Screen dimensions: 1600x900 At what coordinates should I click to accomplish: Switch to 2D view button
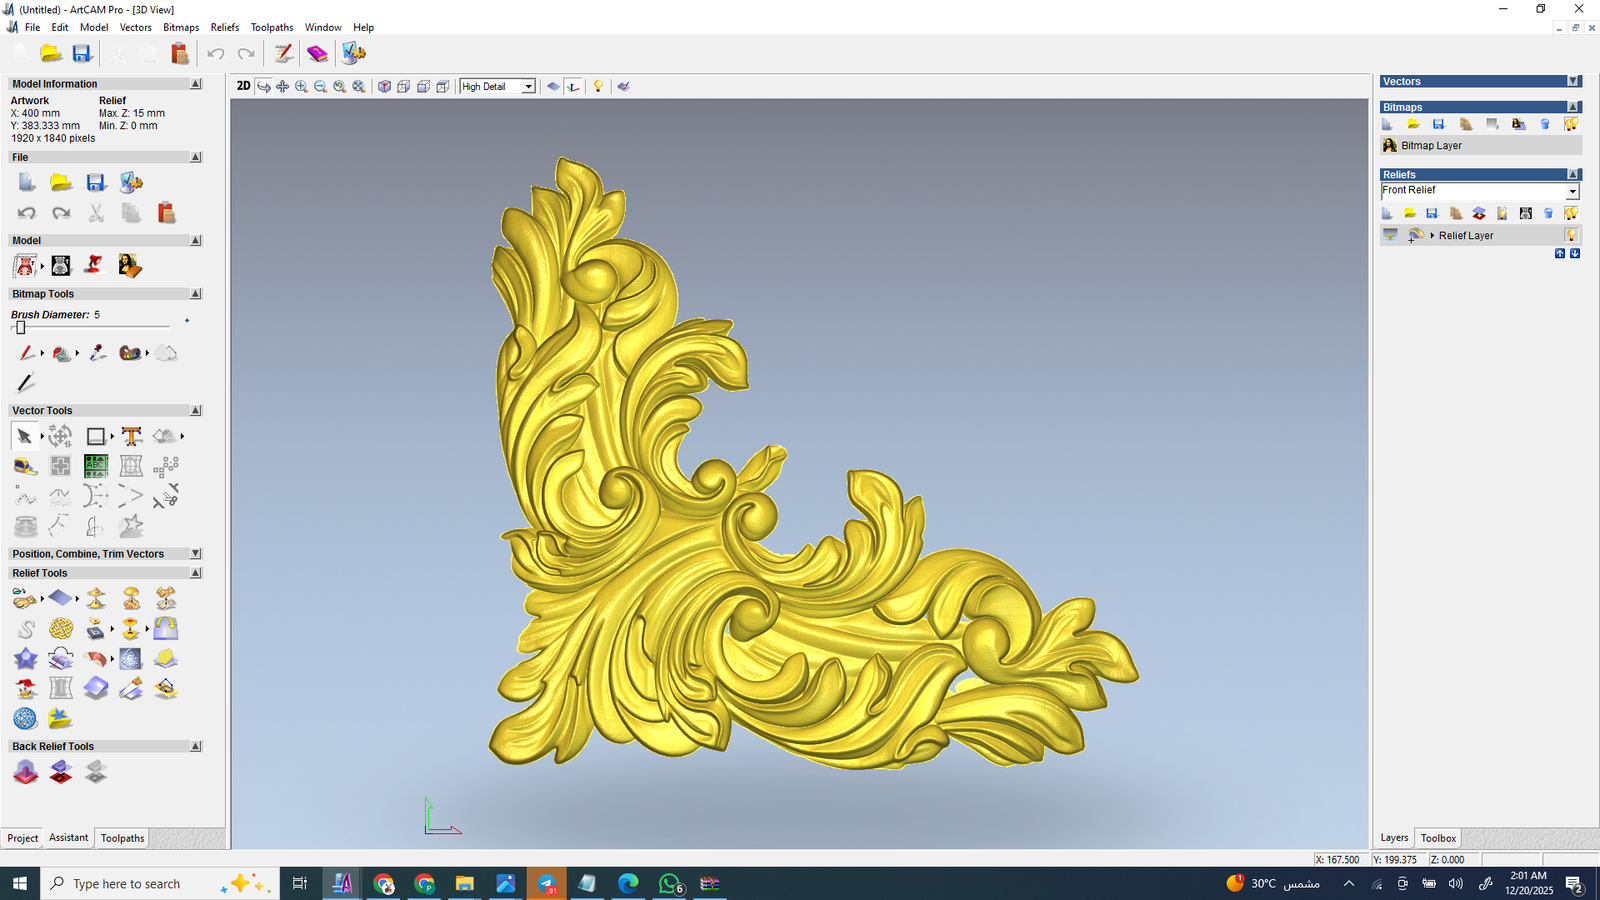(x=243, y=87)
